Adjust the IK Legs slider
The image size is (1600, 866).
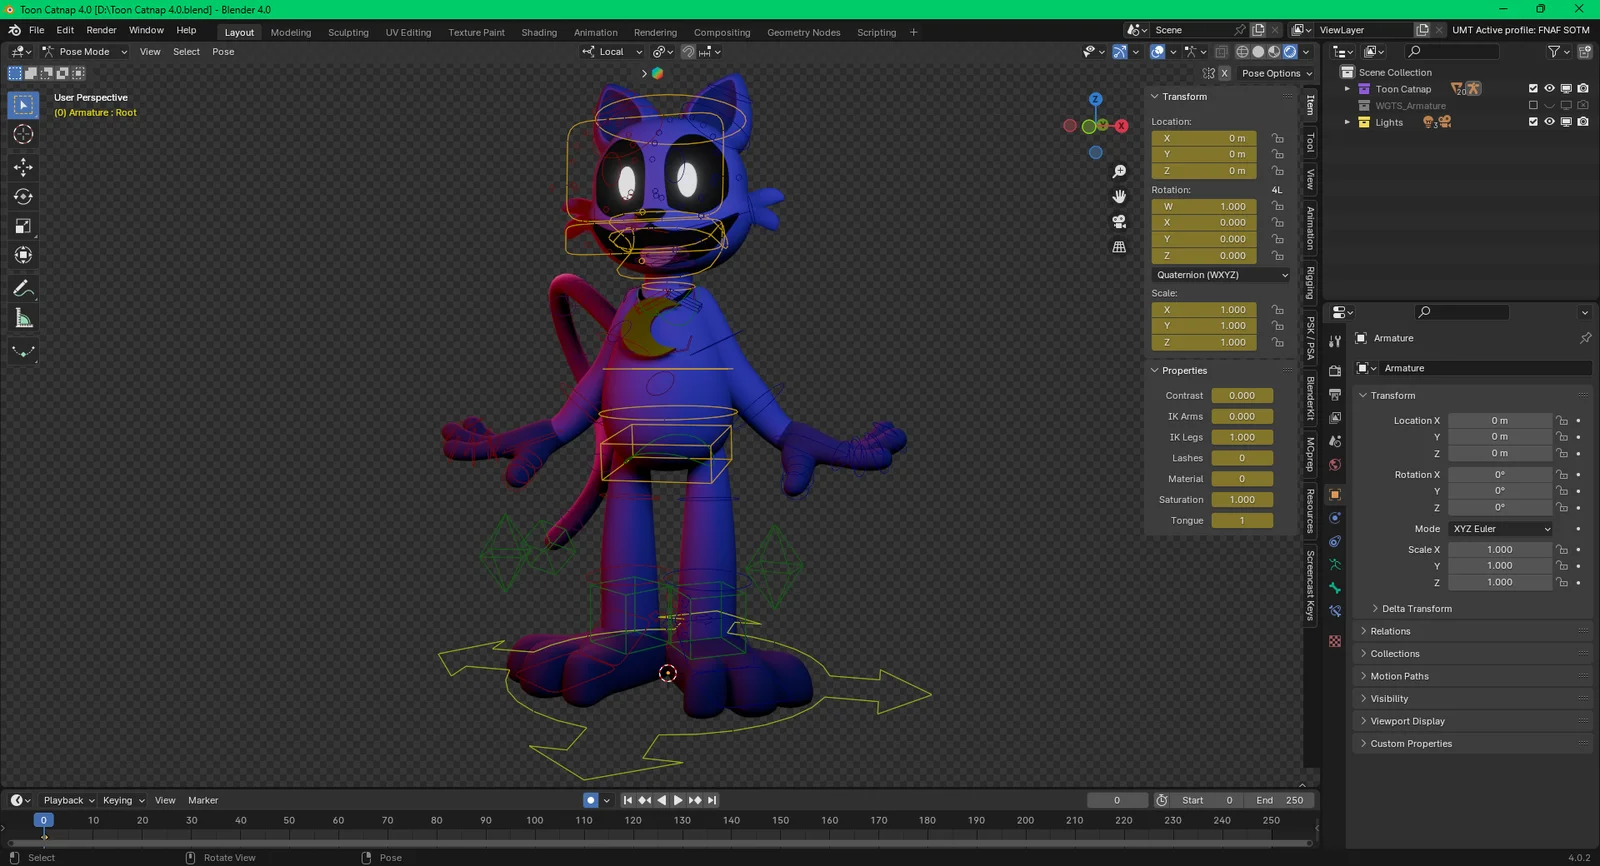[x=1242, y=437]
